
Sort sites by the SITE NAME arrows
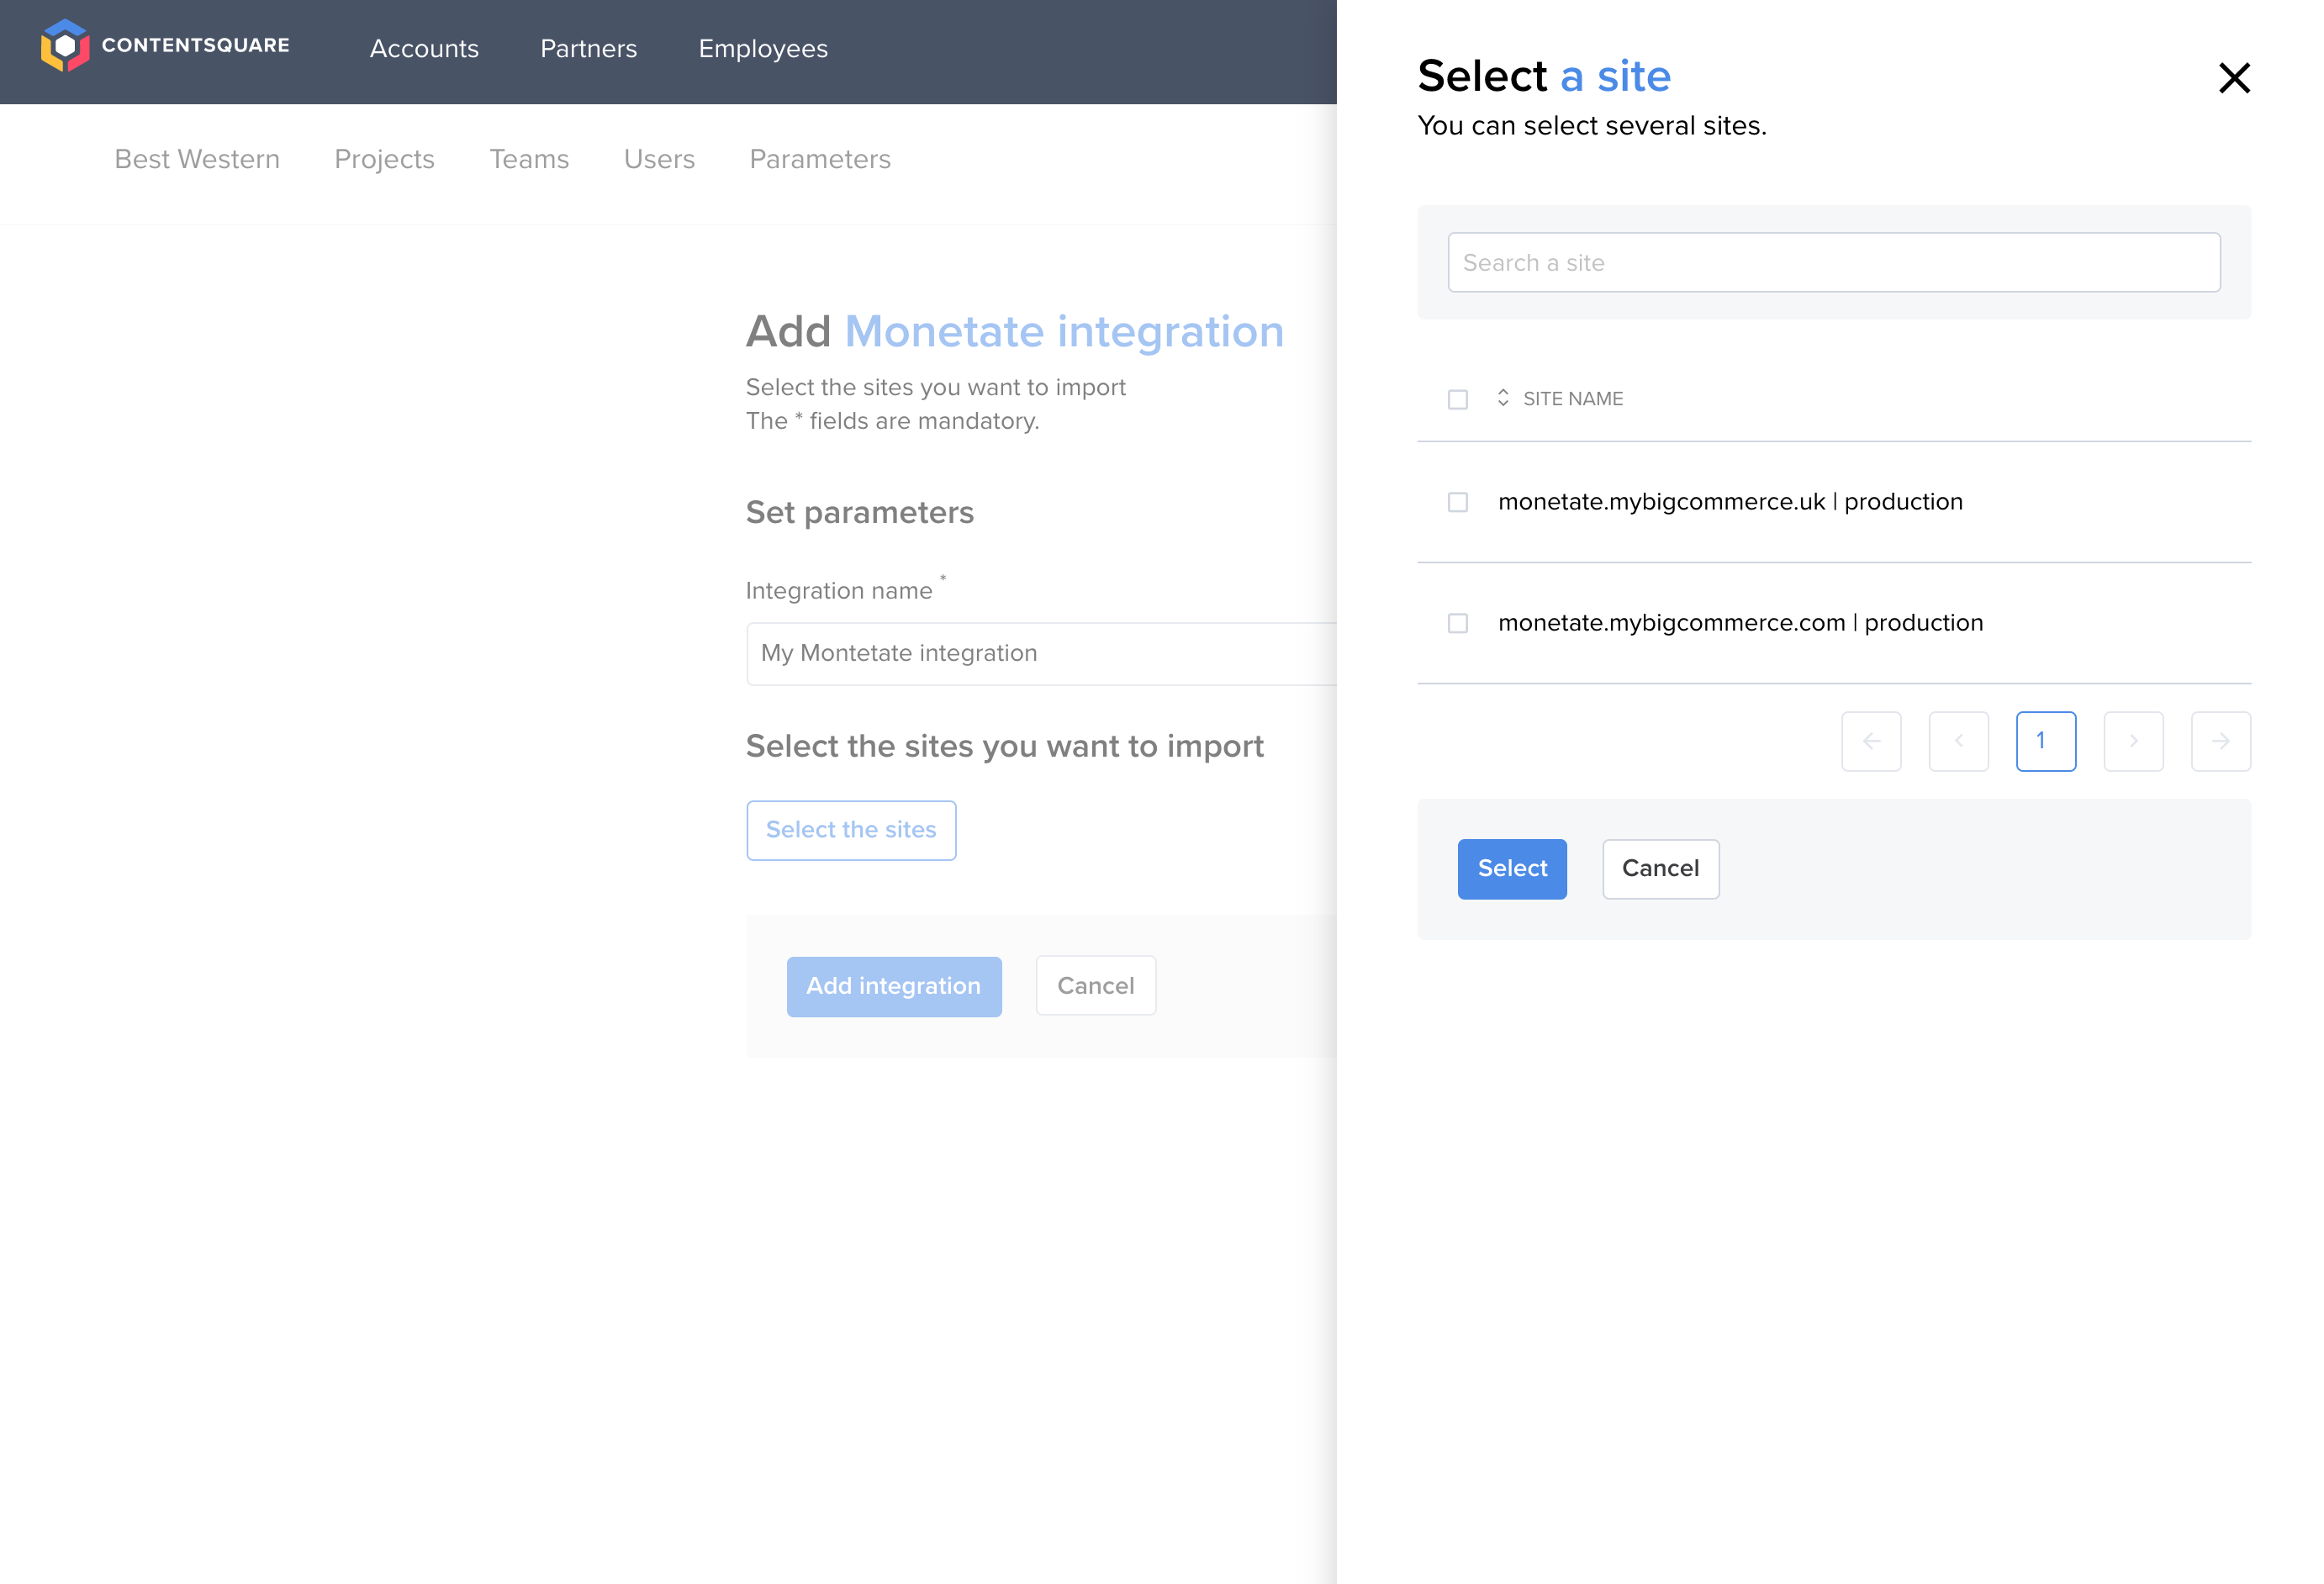(x=1502, y=398)
